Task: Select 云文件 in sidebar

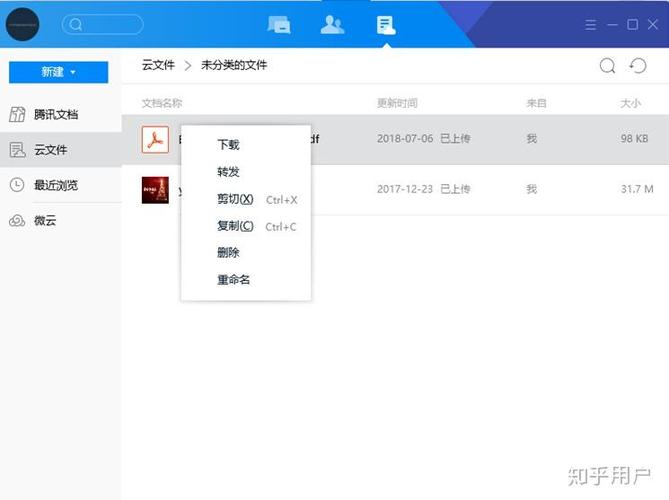Action: coord(61,150)
